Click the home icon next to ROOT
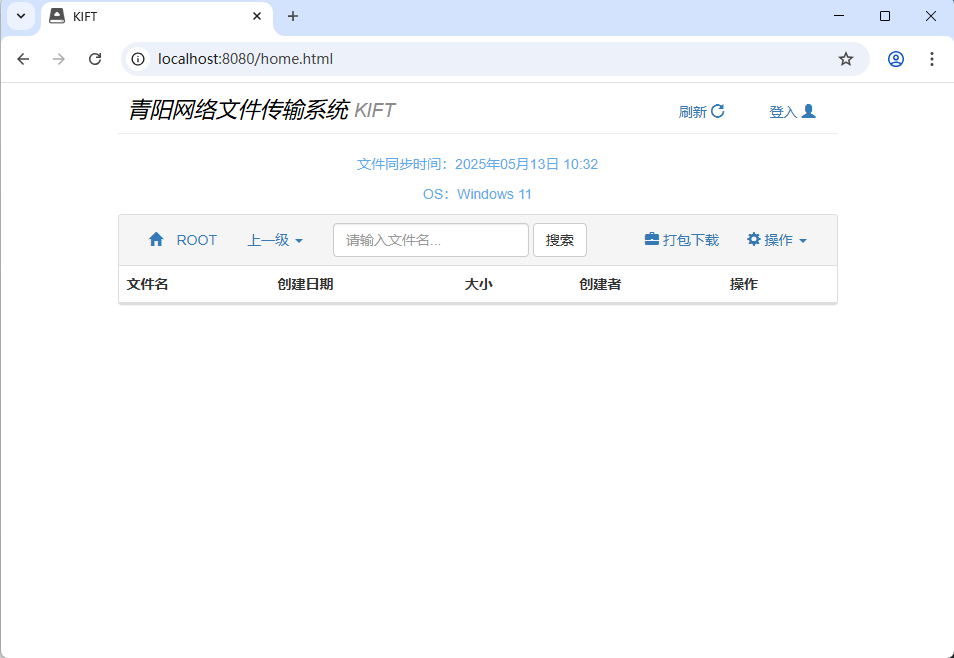The width and height of the screenshot is (954, 658). (x=156, y=239)
